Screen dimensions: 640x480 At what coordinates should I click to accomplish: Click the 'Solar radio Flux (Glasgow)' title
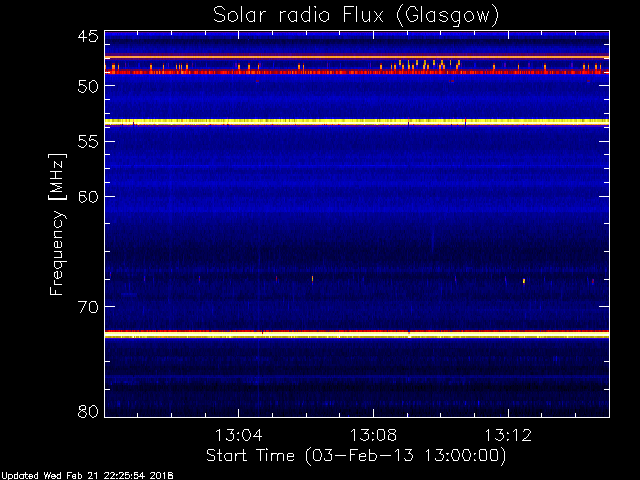pos(356,16)
